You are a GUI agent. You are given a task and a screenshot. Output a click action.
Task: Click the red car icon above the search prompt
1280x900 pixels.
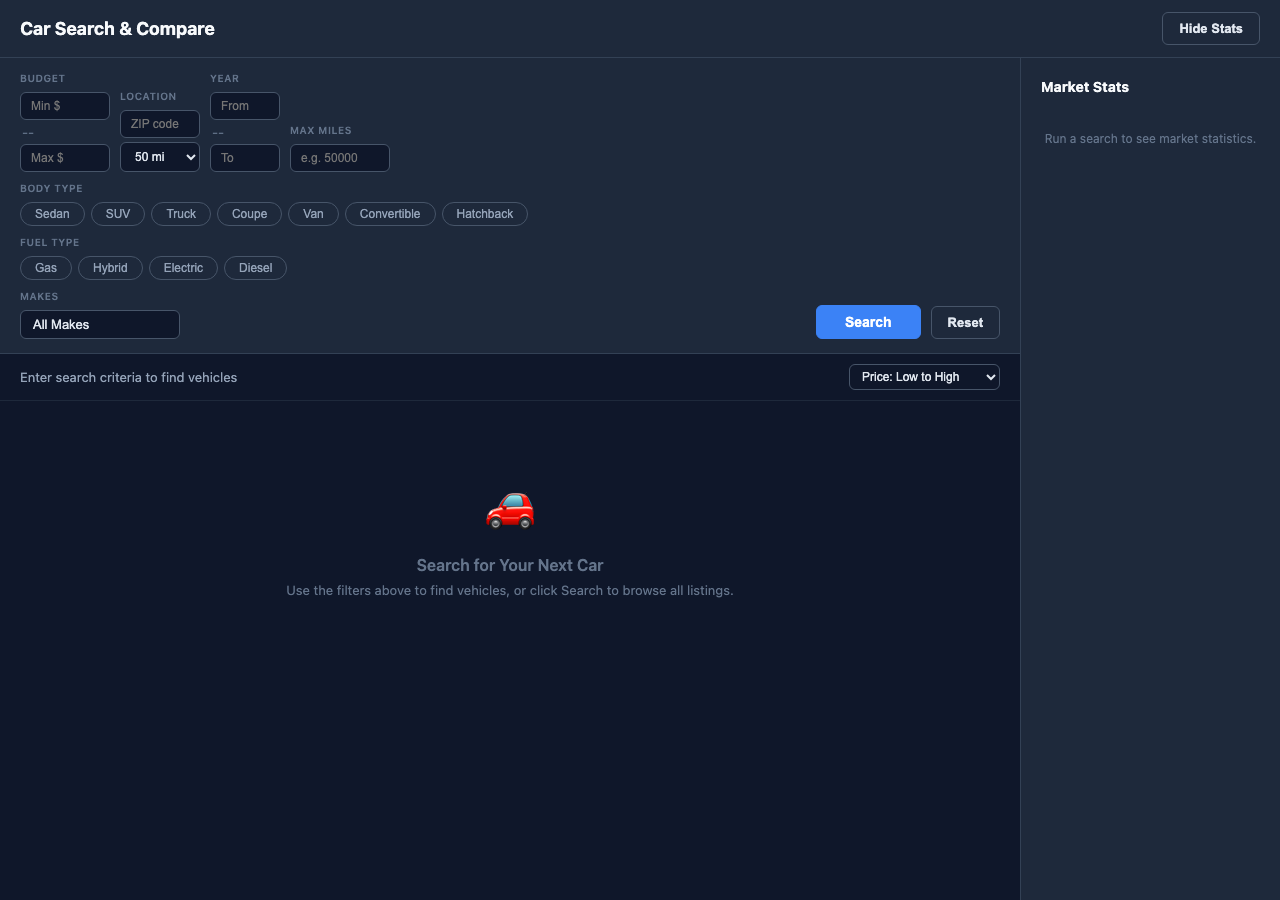(510, 510)
